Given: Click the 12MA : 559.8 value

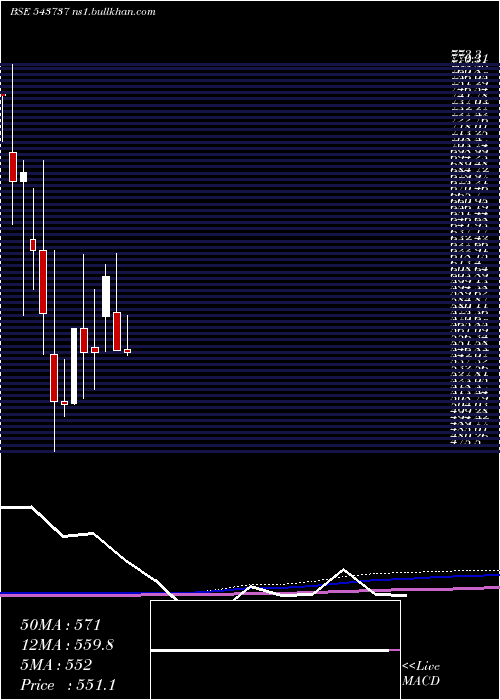Looking at the screenshot, I should coord(67,645).
